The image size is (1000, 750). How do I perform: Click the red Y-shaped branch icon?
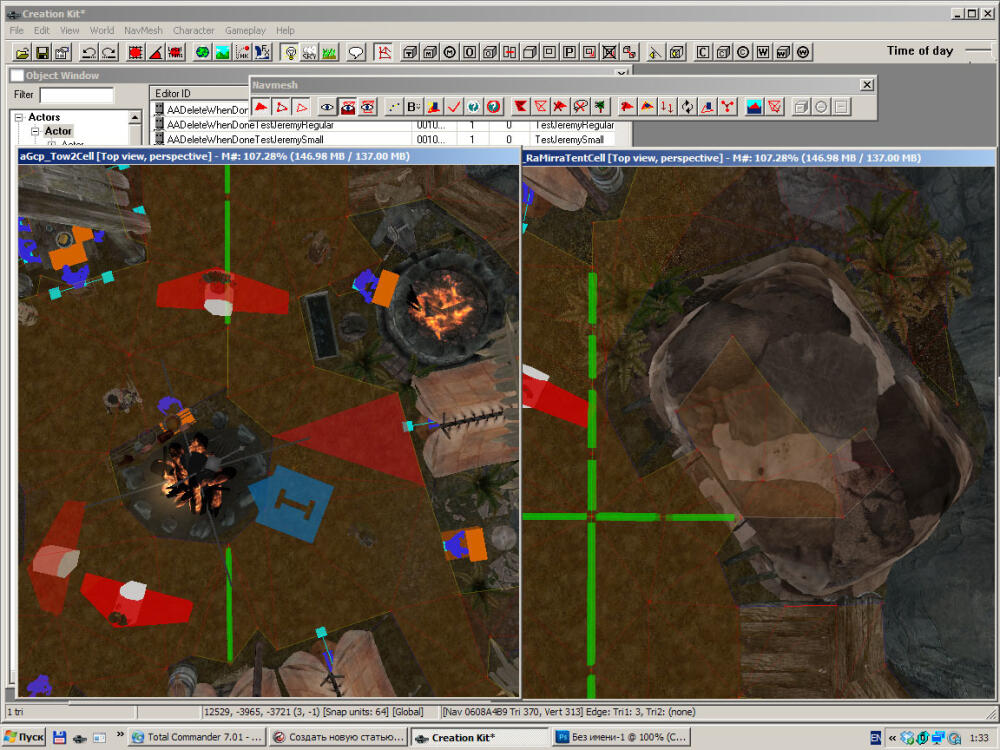coord(726,107)
